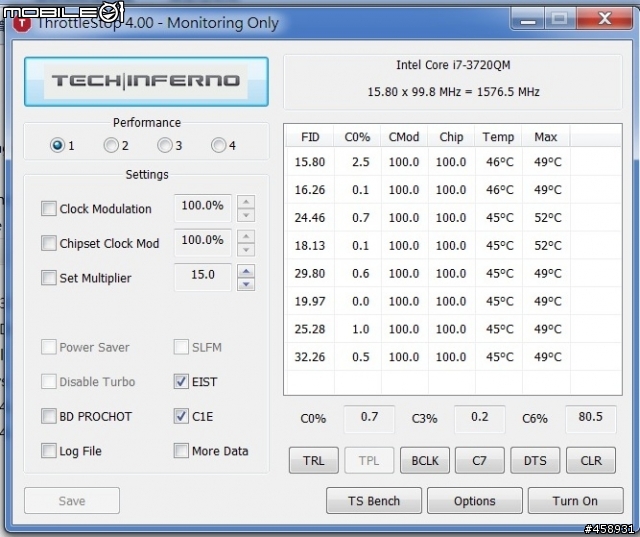The height and width of the screenshot is (537, 640).
Task: Select the table row with FID 29.80
Action: coord(453,273)
